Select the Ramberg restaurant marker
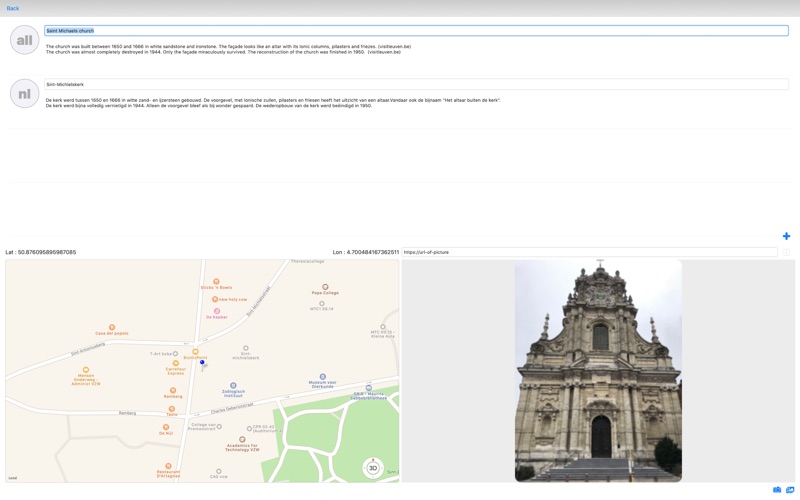Screen dimensions: 800x500 (x=173, y=390)
